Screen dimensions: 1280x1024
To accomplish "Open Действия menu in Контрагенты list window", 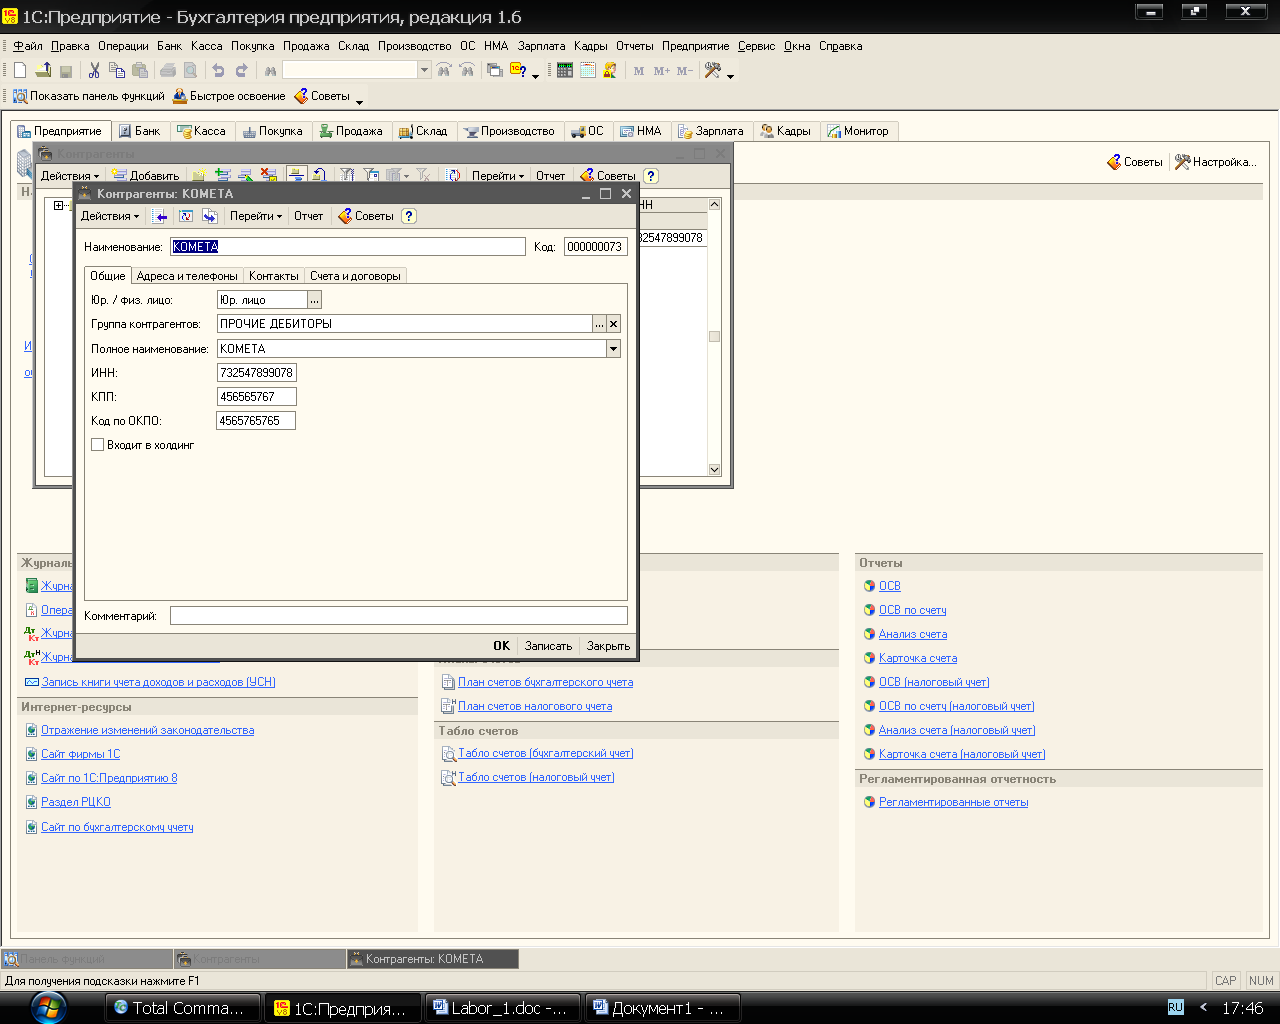I will click(70, 176).
